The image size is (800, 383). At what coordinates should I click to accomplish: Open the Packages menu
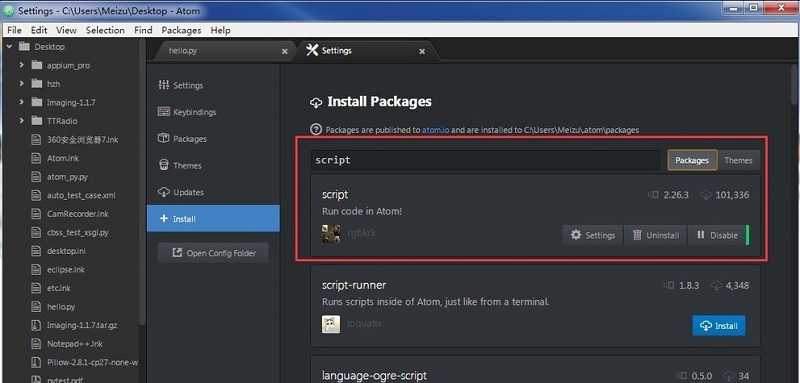(x=181, y=30)
